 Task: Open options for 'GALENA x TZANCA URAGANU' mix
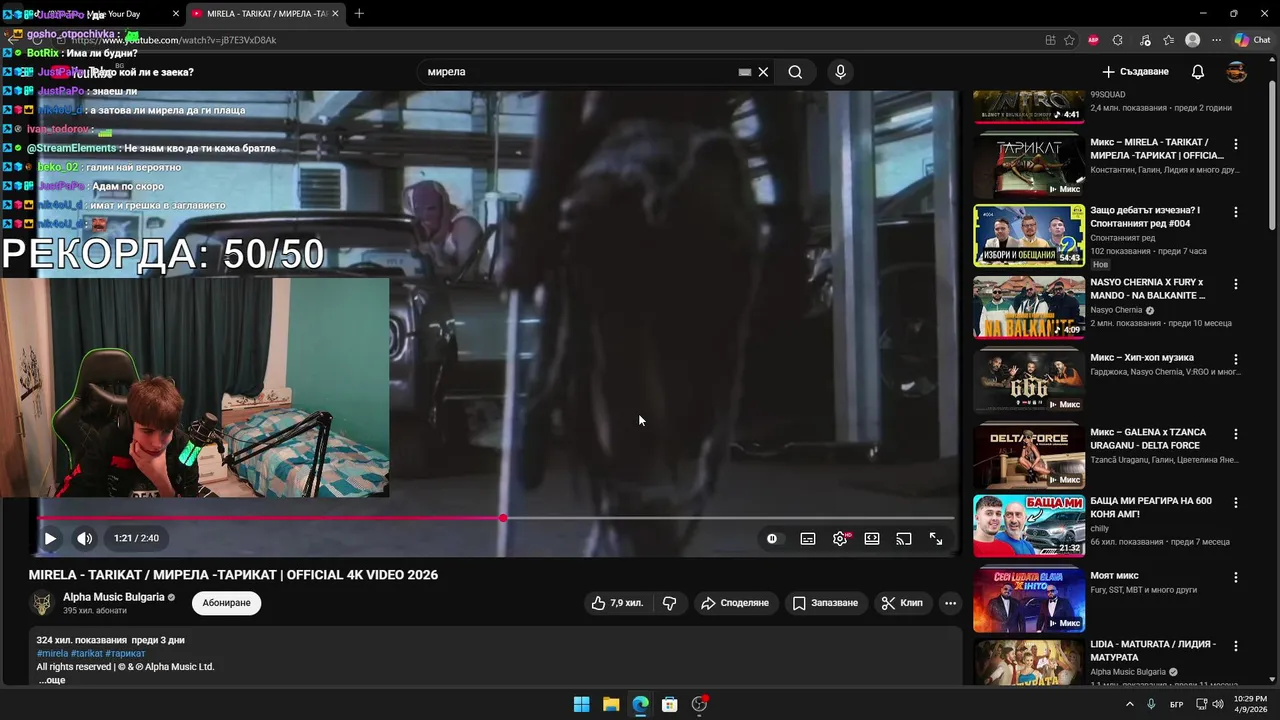pos(1236,434)
